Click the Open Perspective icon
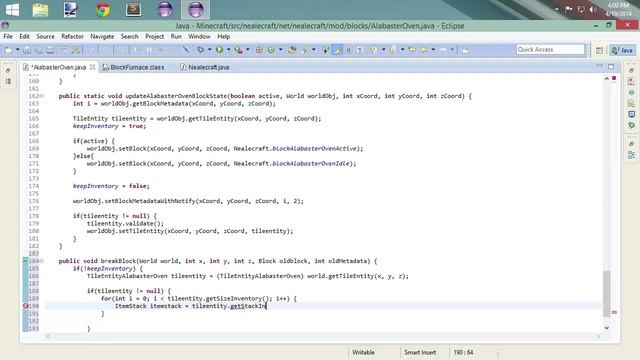Viewport: 640px width, 360px height. point(599,50)
